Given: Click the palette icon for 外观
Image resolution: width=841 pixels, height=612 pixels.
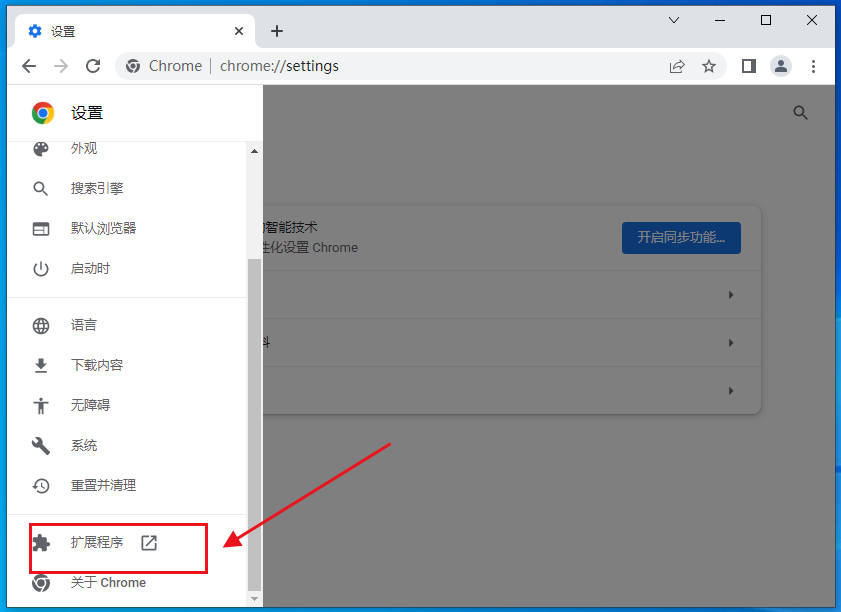Looking at the screenshot, I should tap(41, 149).
